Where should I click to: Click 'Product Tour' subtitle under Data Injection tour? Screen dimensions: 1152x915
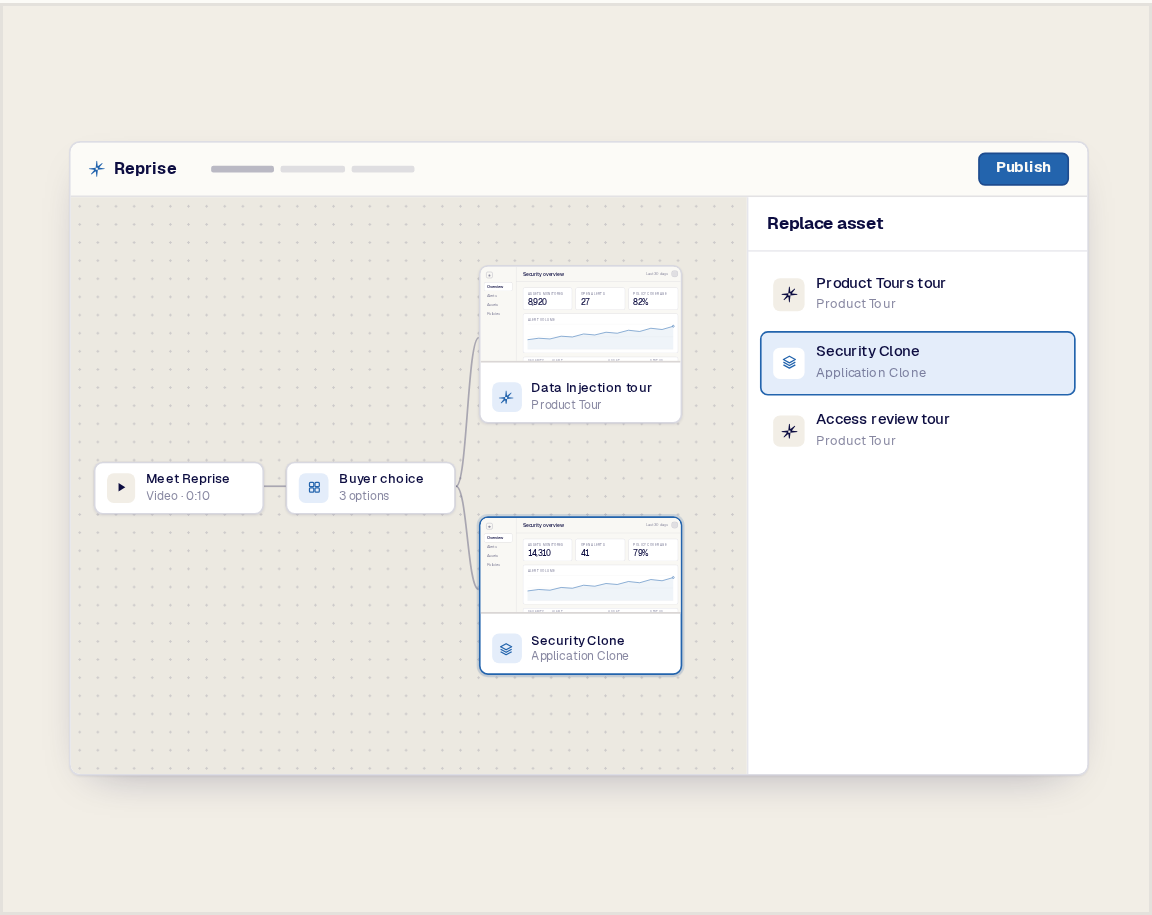click(566, 405)
